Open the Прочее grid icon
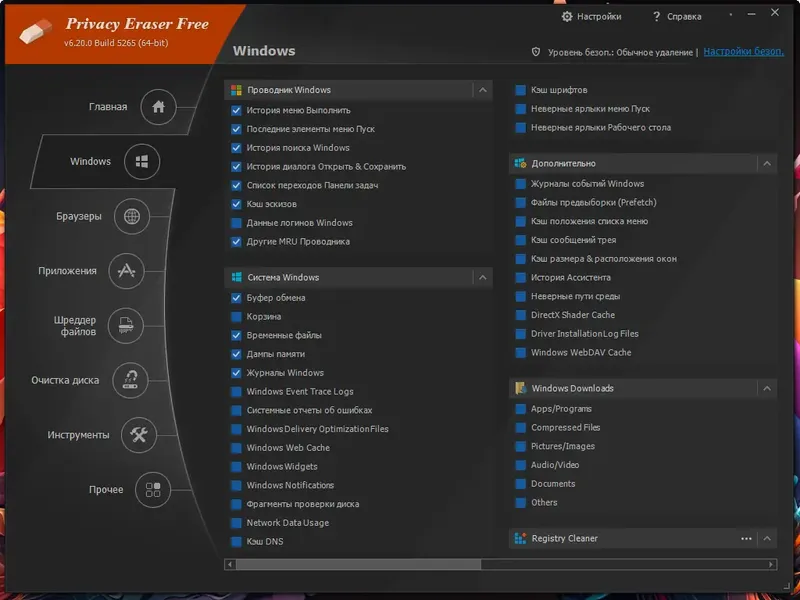This screenshot has height=600, width=800. tap(153, 490)
